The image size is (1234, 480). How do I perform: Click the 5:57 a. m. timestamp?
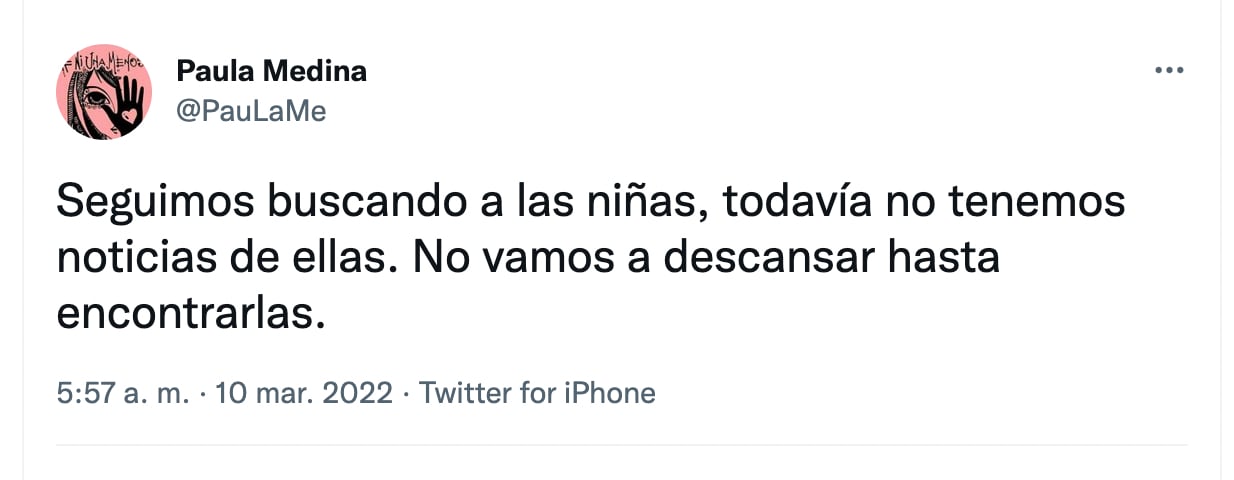(123, 393)
